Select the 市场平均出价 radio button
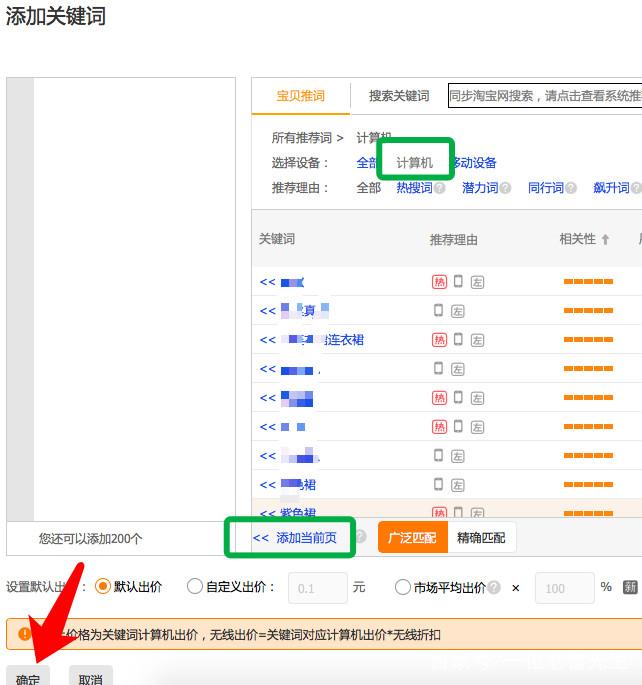The height and width of the screenshot is (685, 642). [403, 586]
